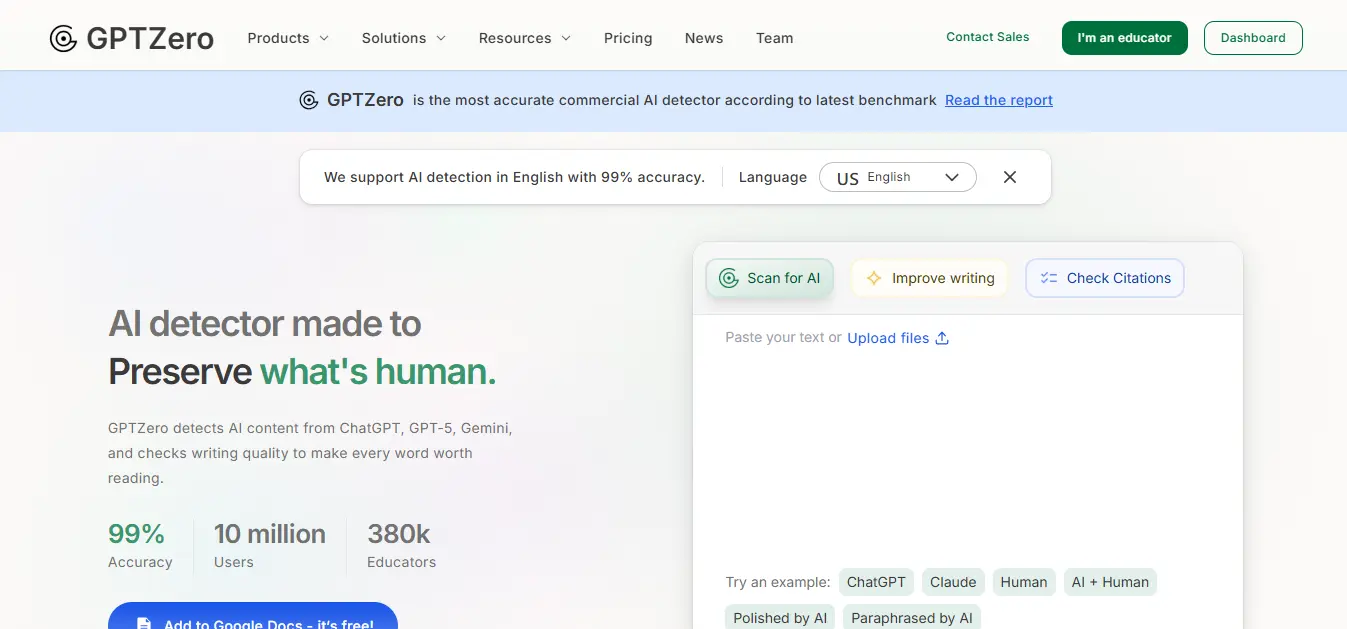Follow the Read the report link
Viewport: 1347px width, 629px height.
[x=999, y=100]
